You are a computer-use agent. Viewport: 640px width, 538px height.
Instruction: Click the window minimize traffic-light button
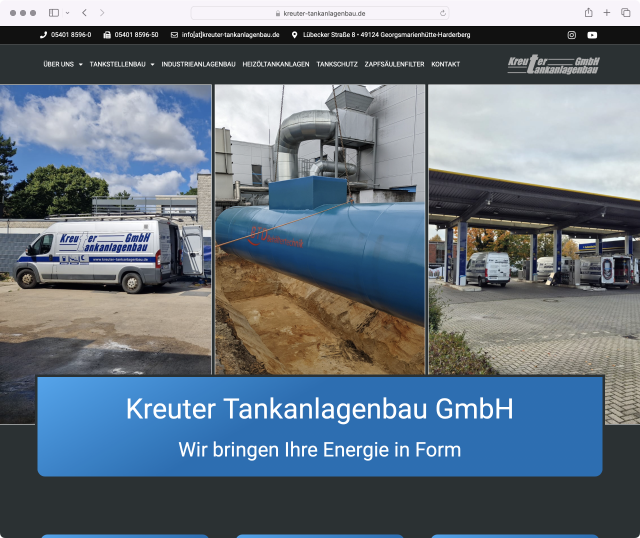pyautogui.click(x=23, y=13)
